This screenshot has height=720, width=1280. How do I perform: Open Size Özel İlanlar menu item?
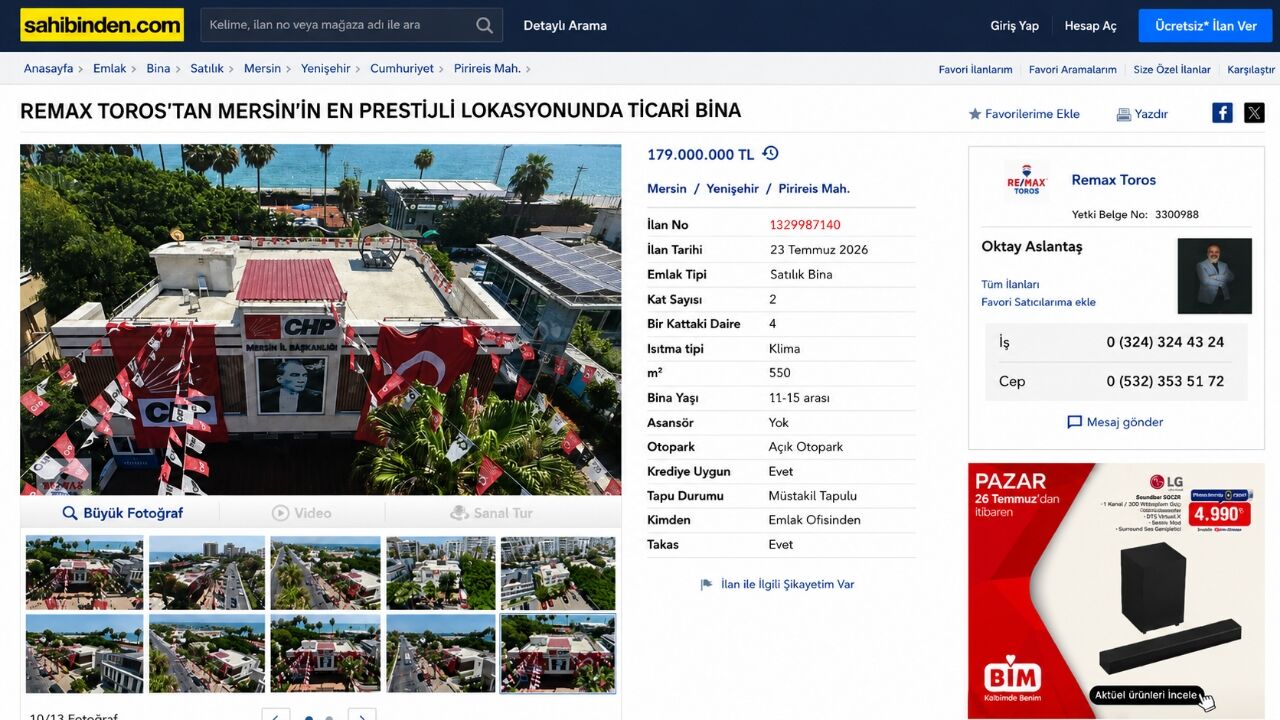pos(1172,70)
